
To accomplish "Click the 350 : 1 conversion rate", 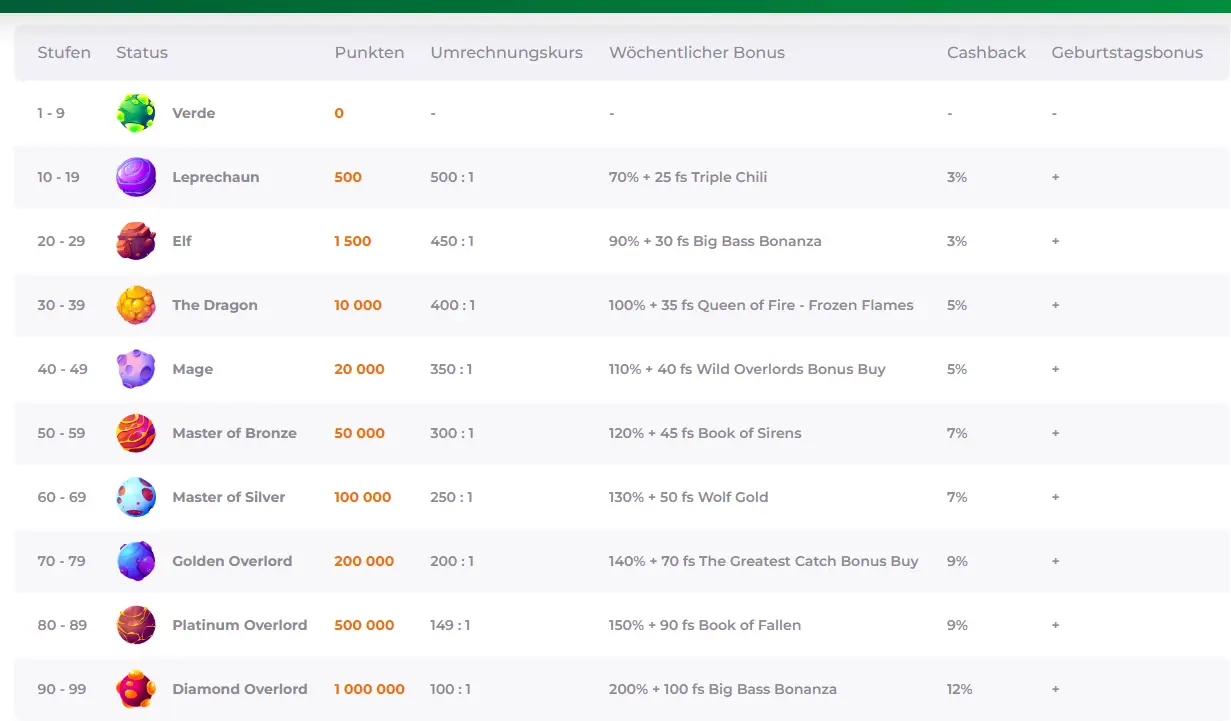I will (x=452, y=369).
